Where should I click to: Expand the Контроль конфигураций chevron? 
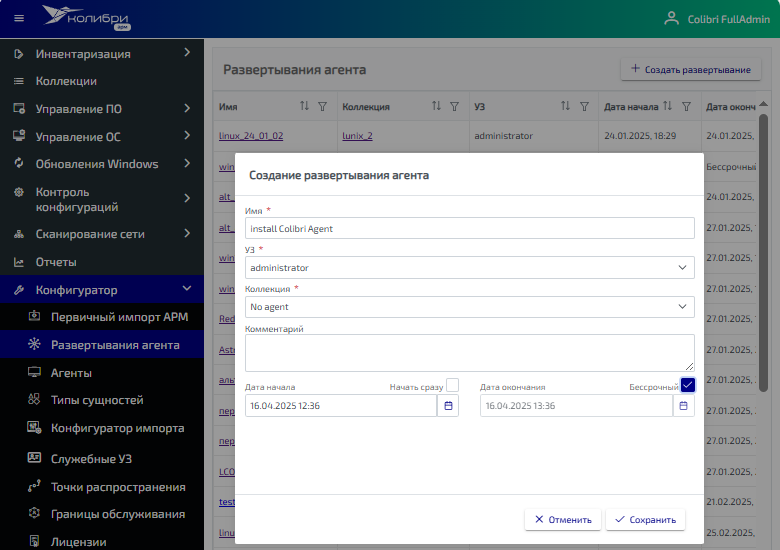pos(187,198)
